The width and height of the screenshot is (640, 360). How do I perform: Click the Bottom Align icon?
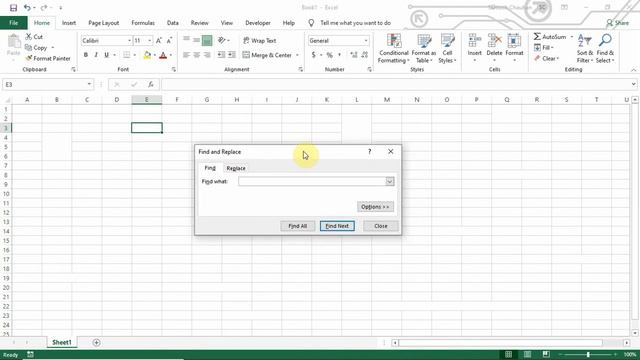click(x=207, y=40)
